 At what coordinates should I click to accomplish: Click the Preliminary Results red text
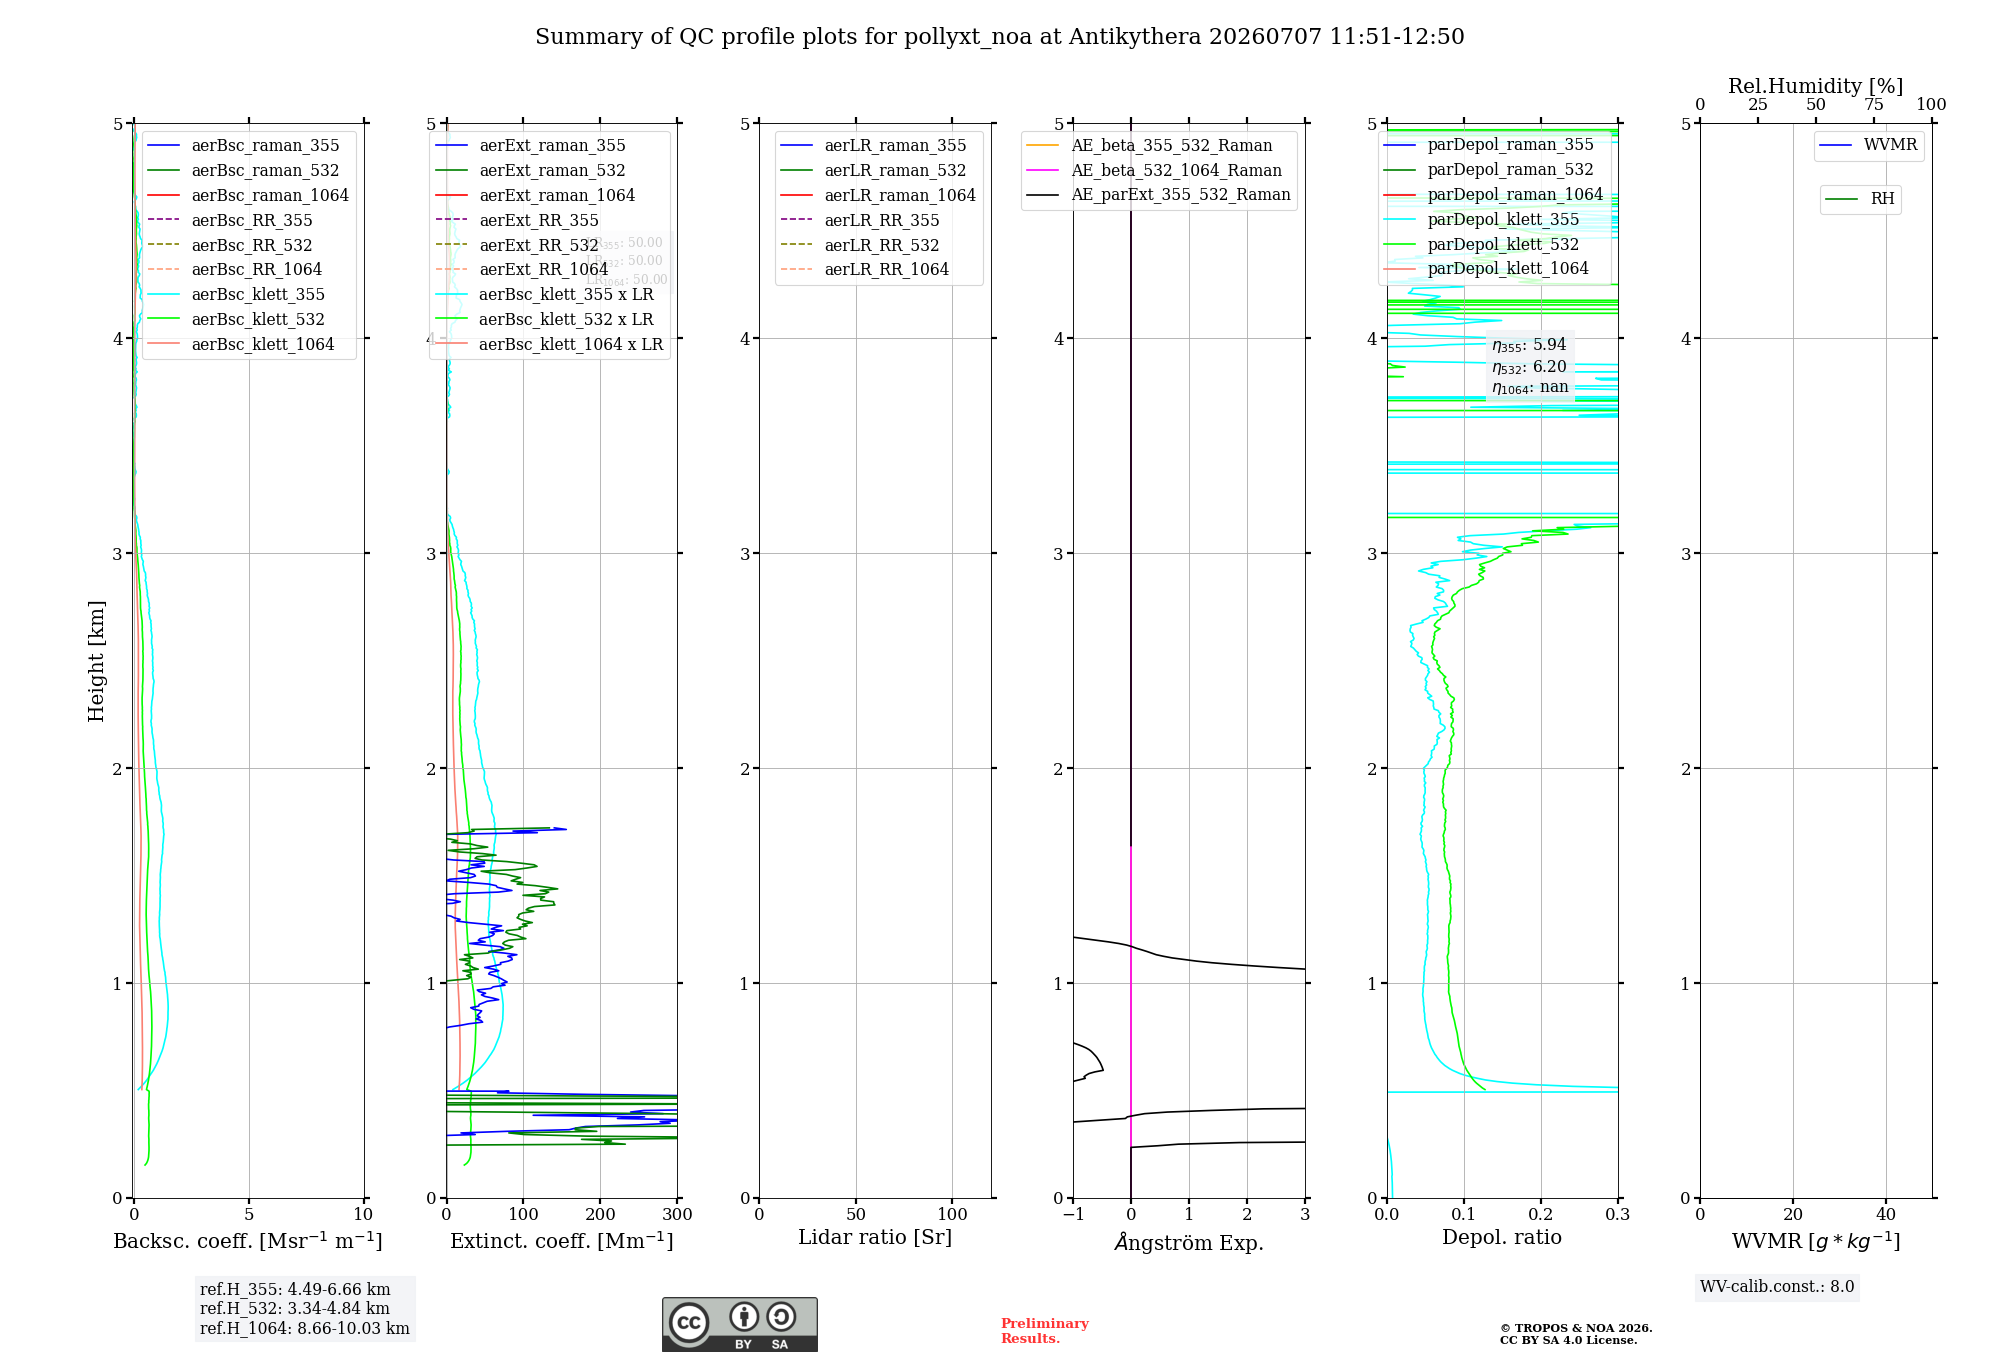(x=1045, y=1331)
